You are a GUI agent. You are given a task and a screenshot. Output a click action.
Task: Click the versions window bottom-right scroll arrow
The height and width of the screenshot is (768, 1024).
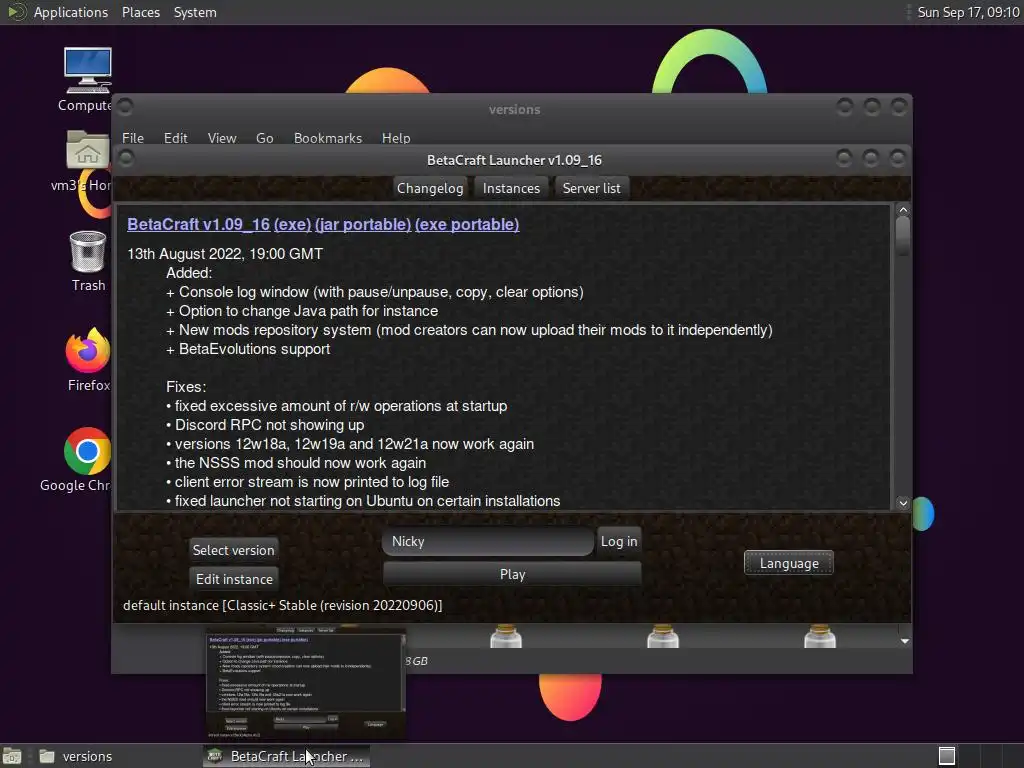coord(904,641)
